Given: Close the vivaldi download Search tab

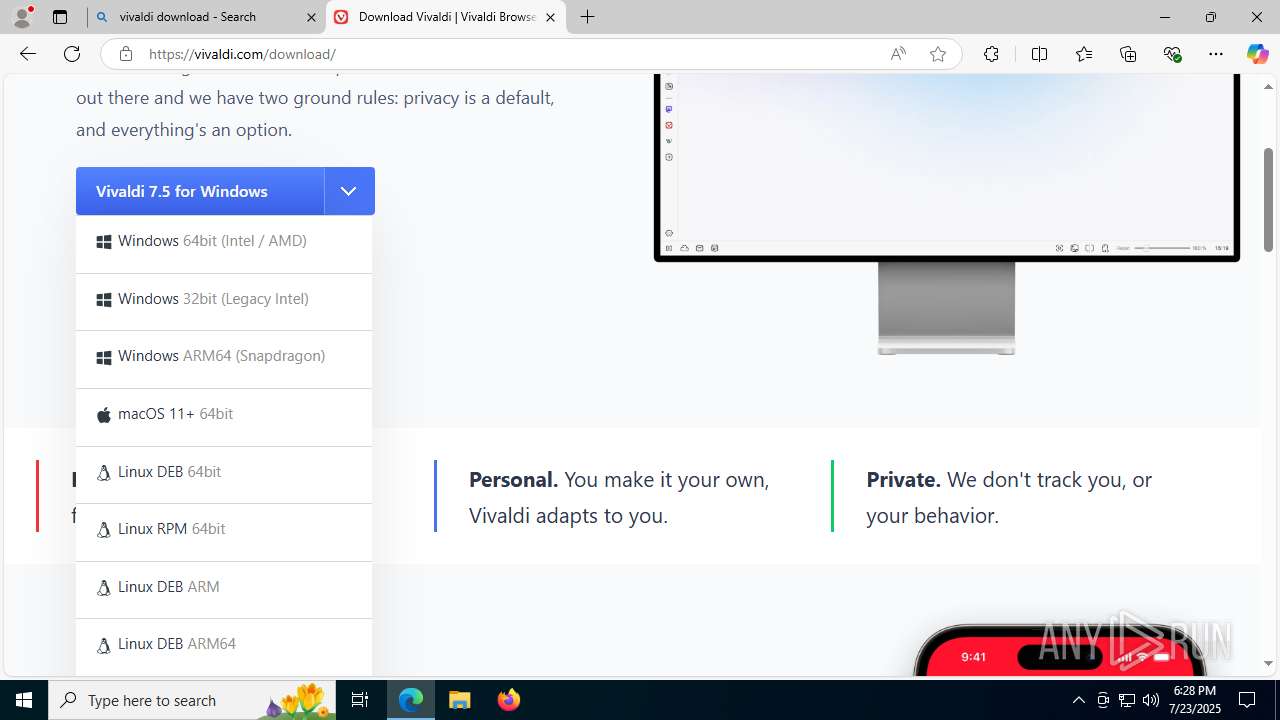Looking at the screenshot, I should [310, 17].
